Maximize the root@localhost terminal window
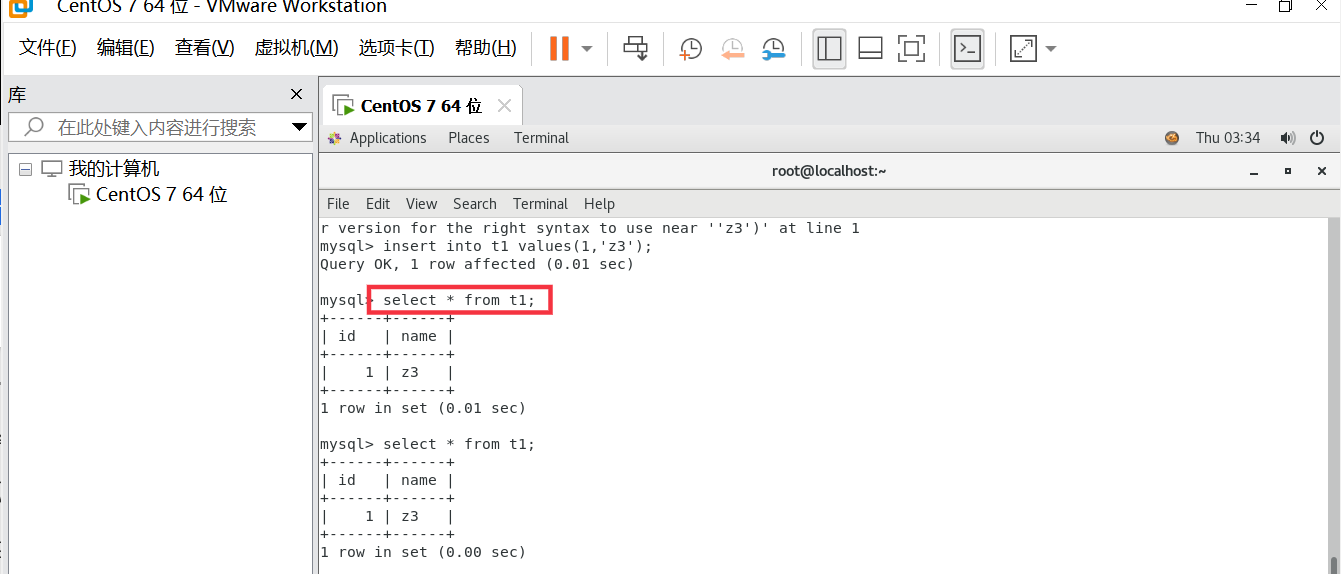The height and width of the screenshot is (575, 1341). click(1288, 171)
